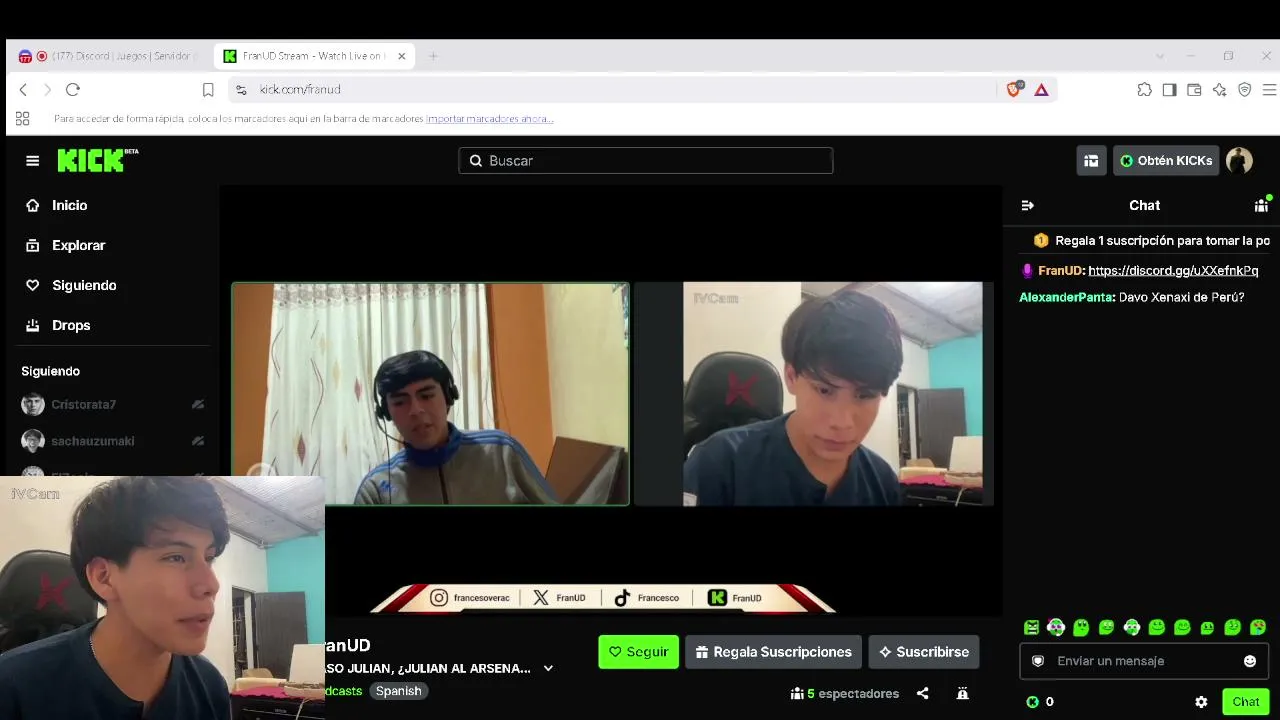Open the Inicio page
This screenshot has height=720, width=1280.
coord(70,205)
